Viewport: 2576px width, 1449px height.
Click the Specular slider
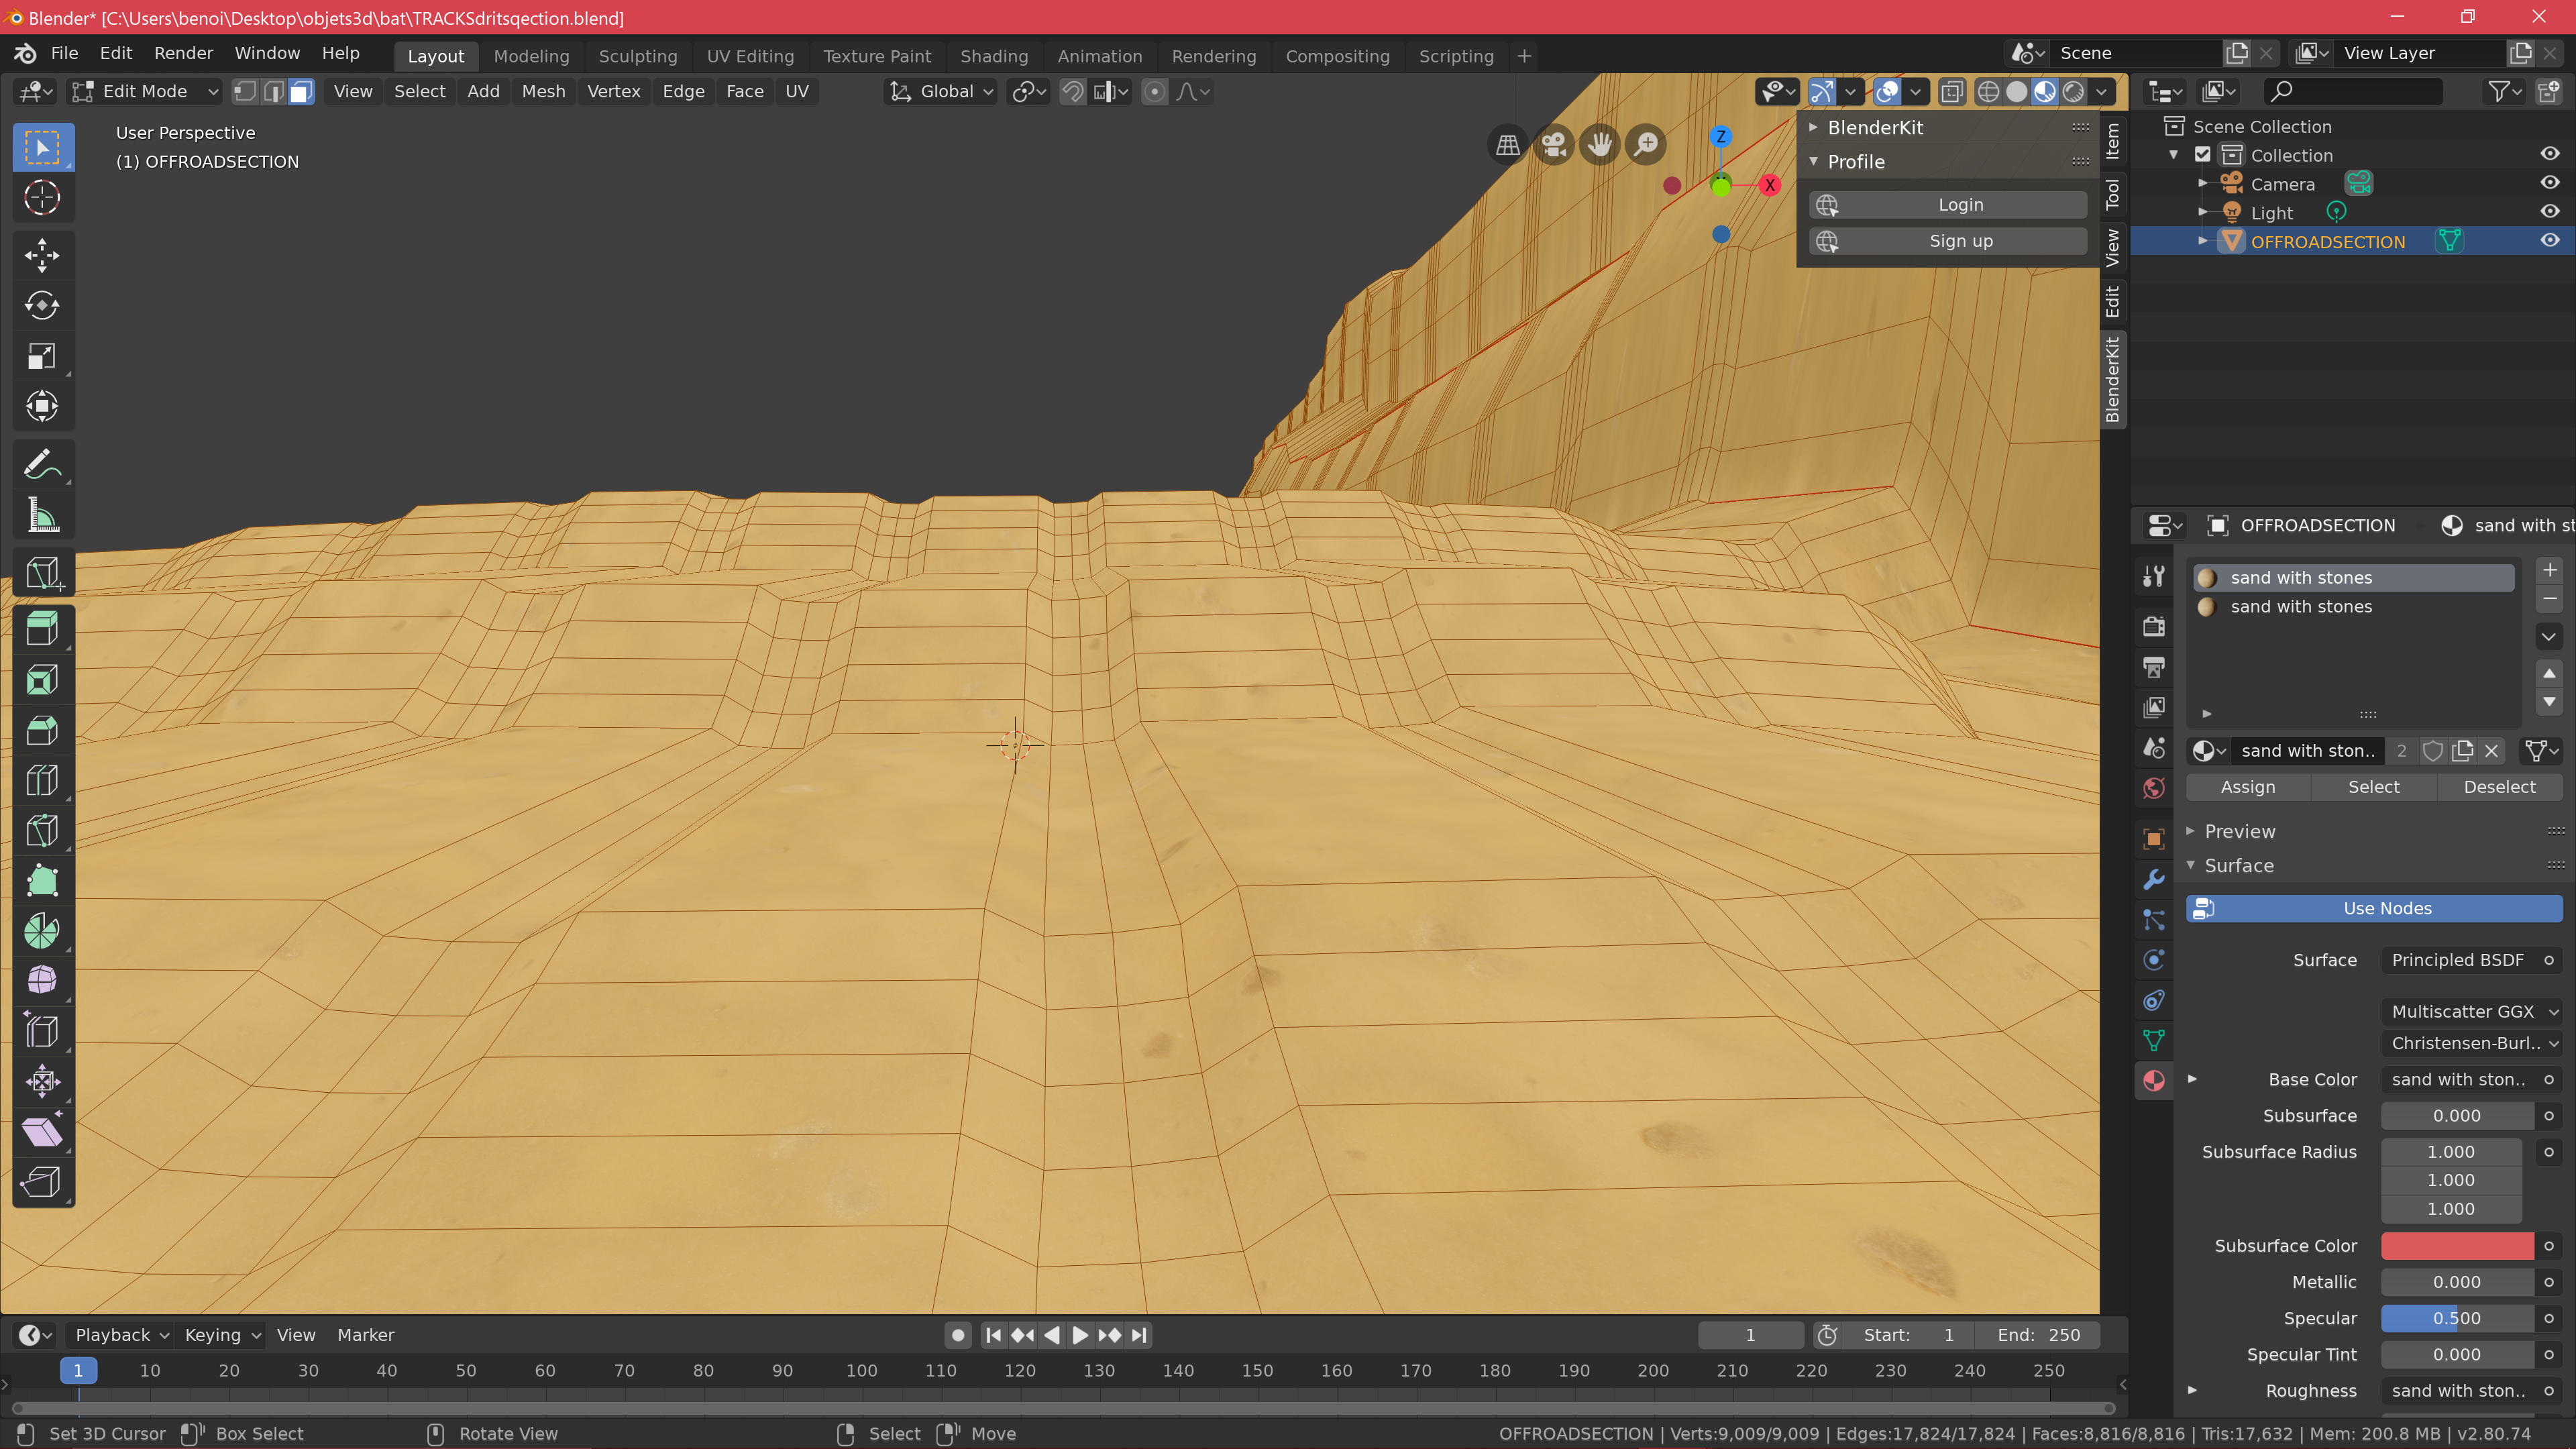coord(2456,1318)
